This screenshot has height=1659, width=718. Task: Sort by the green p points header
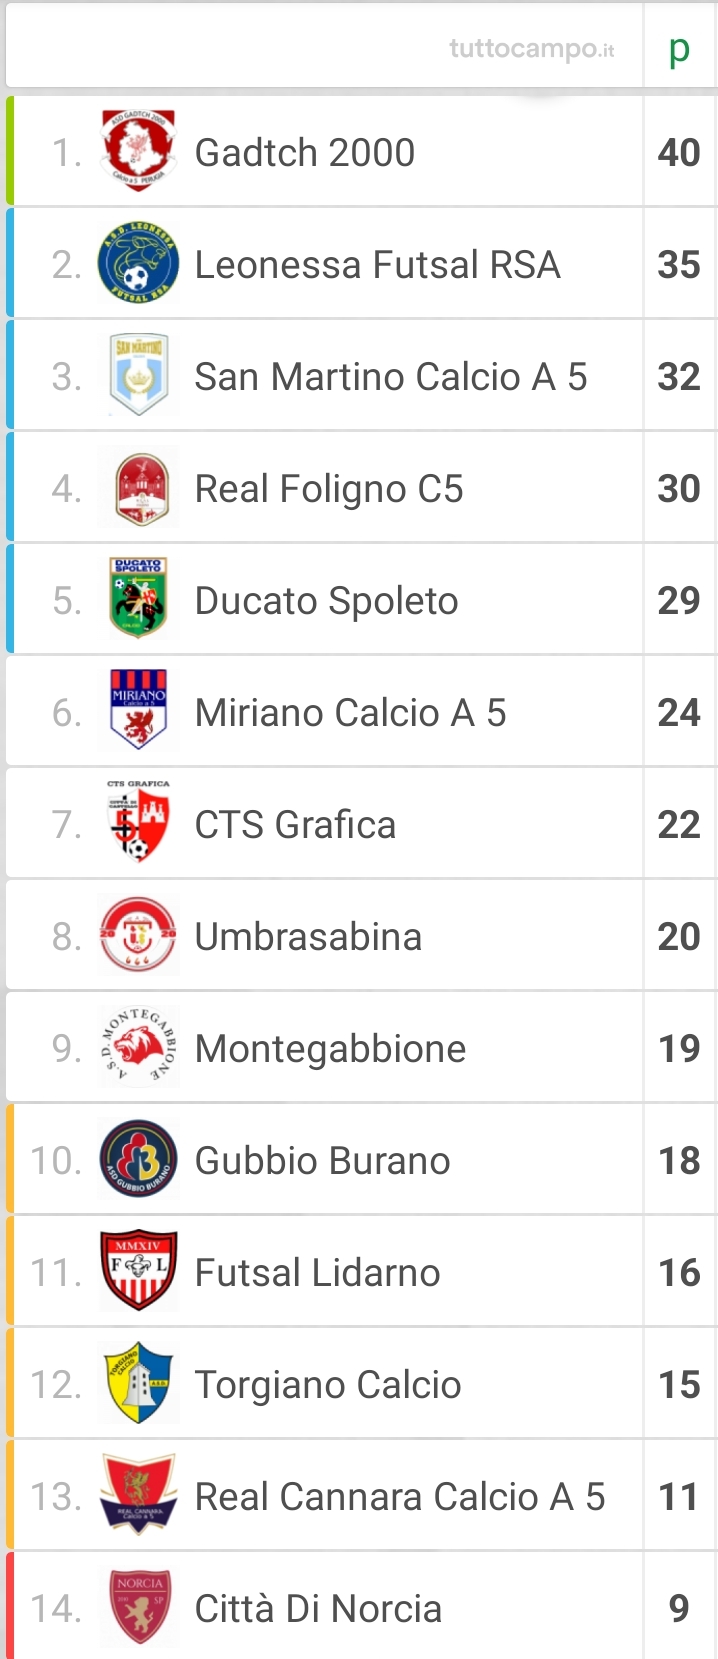click(x=679, y=49)
